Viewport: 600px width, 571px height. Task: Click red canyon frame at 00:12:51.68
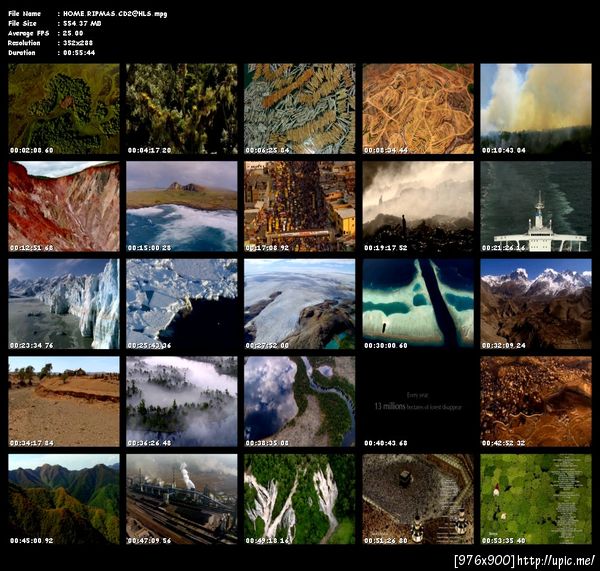[64, 207]
